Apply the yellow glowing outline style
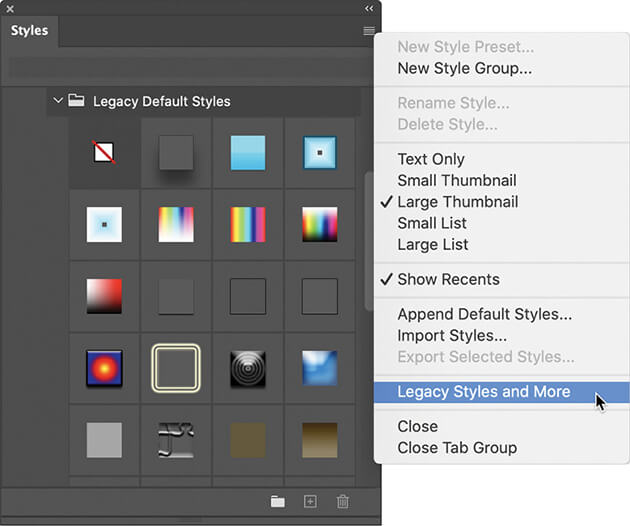Screen dimensions: 630x526 (176, 367)
